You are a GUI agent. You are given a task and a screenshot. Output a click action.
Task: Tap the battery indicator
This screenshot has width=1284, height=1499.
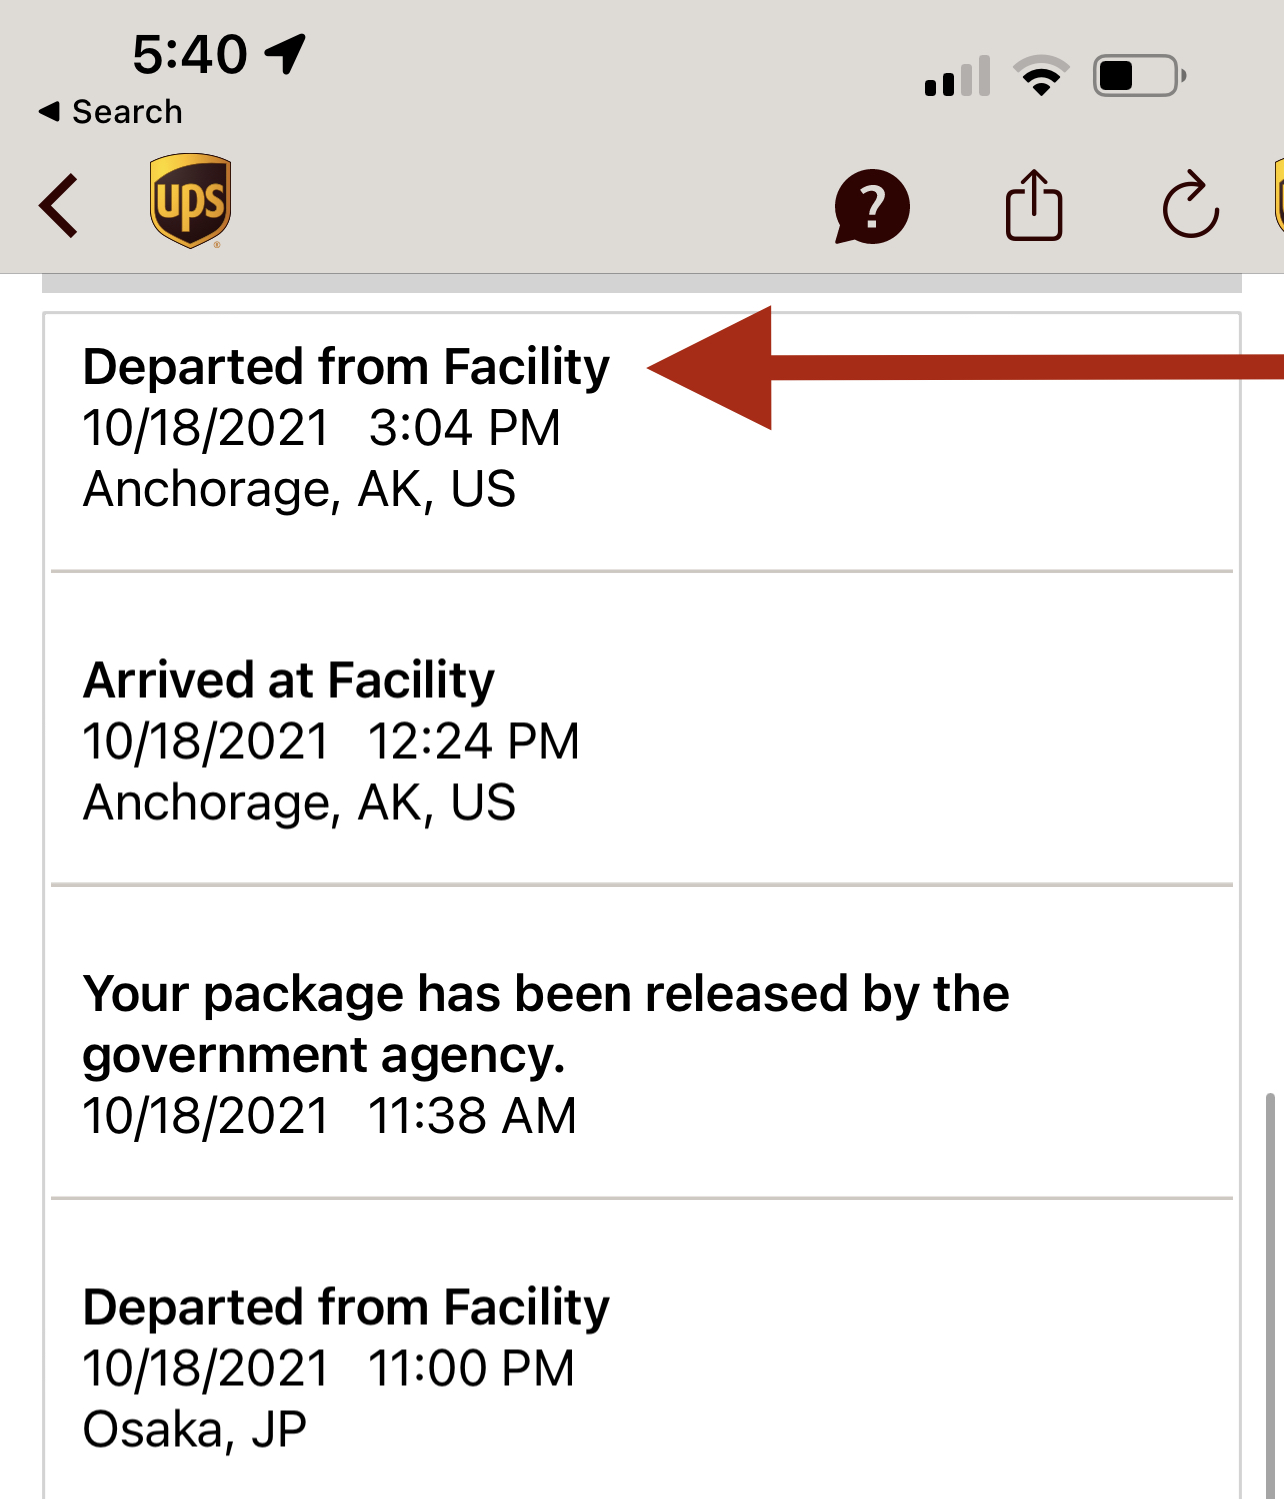coord(1140,75)
